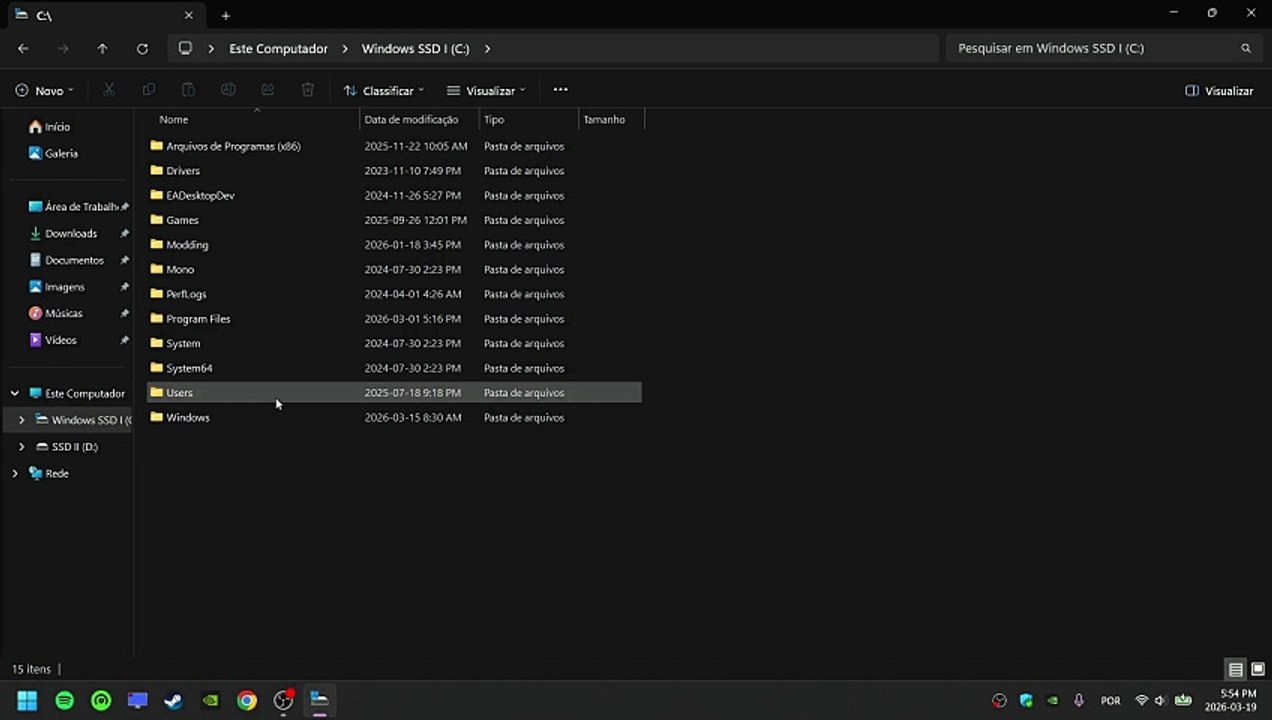Click Este Computador in the breadcrumb
Image resolution: width=1272 pixels, height=720 pixels.
[x=278, y=48]
